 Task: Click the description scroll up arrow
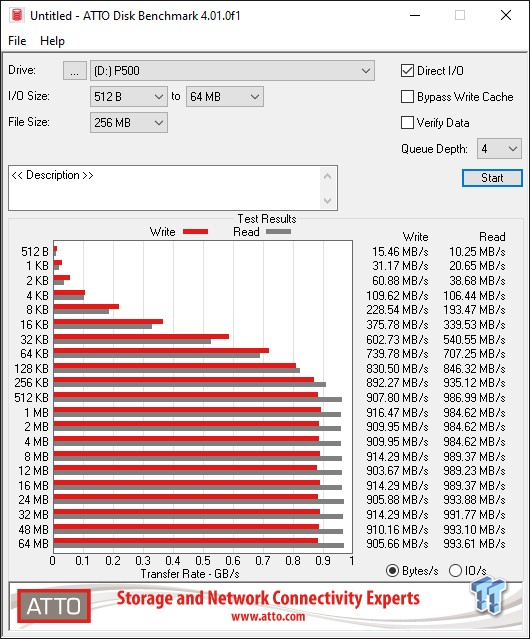point(328,177)
